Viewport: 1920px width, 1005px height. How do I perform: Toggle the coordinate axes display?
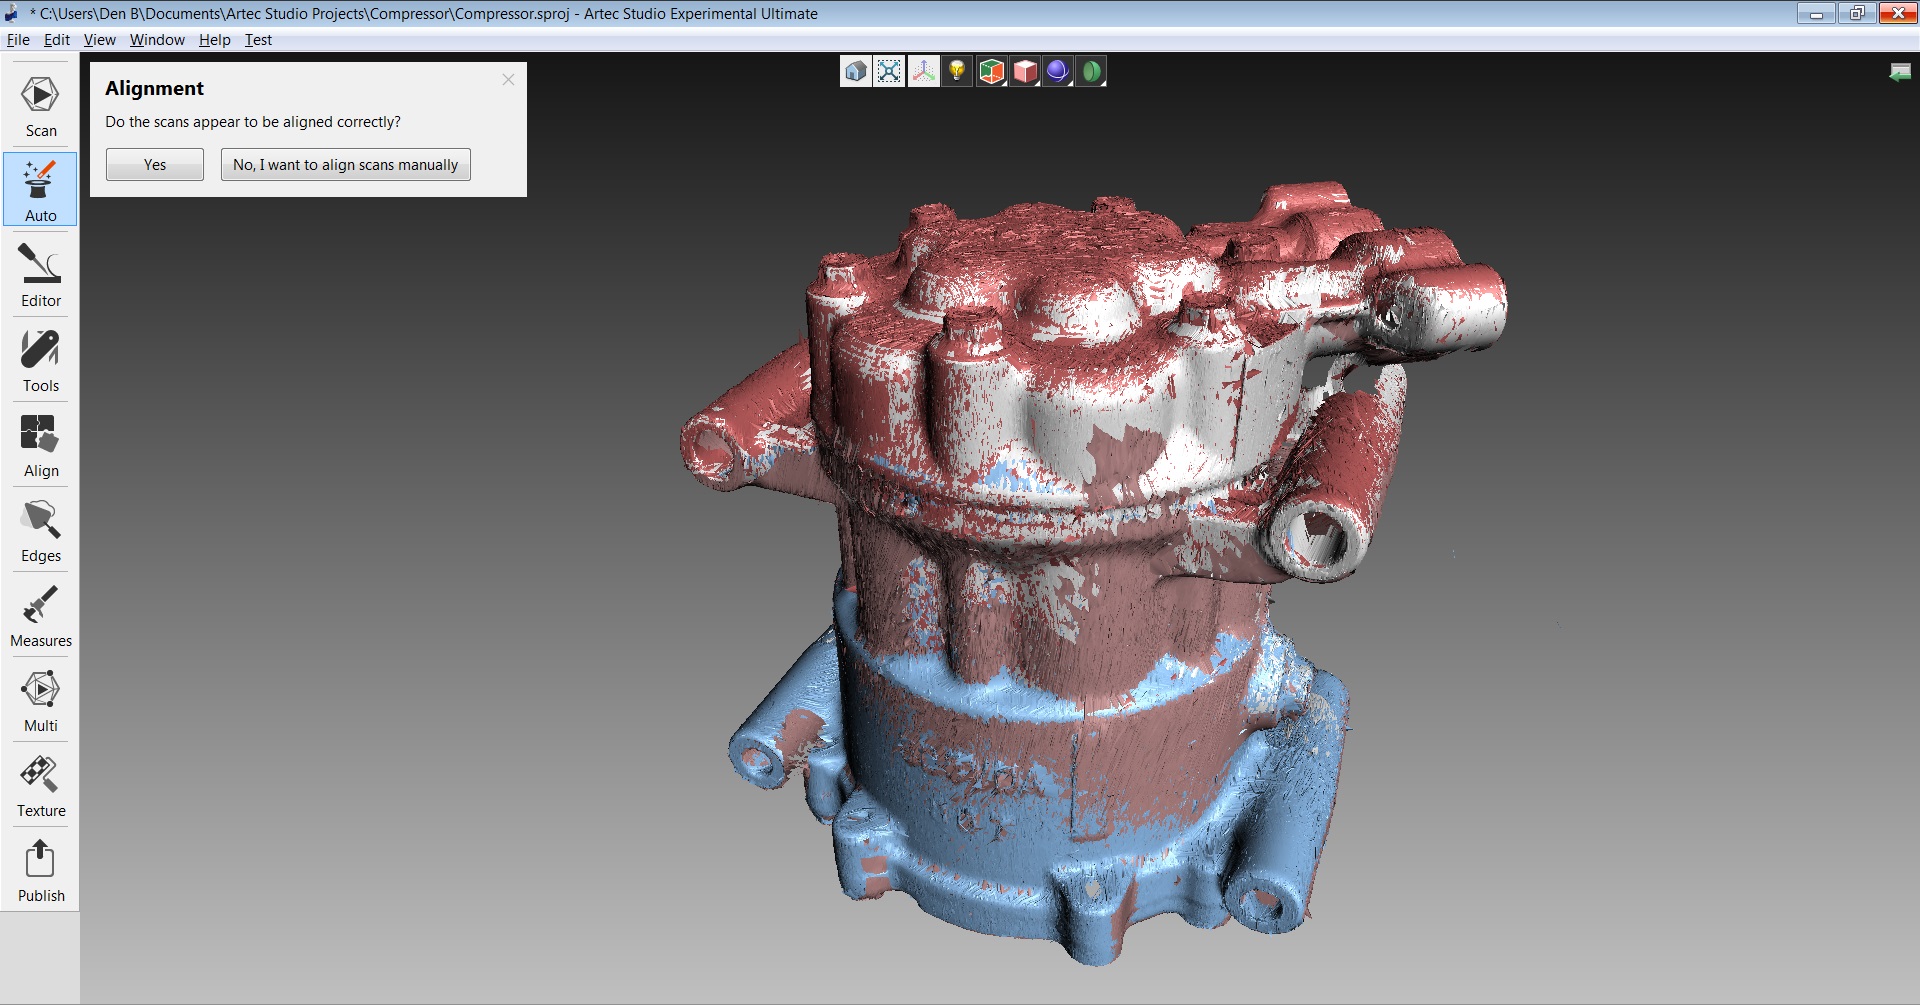(923, 71)
